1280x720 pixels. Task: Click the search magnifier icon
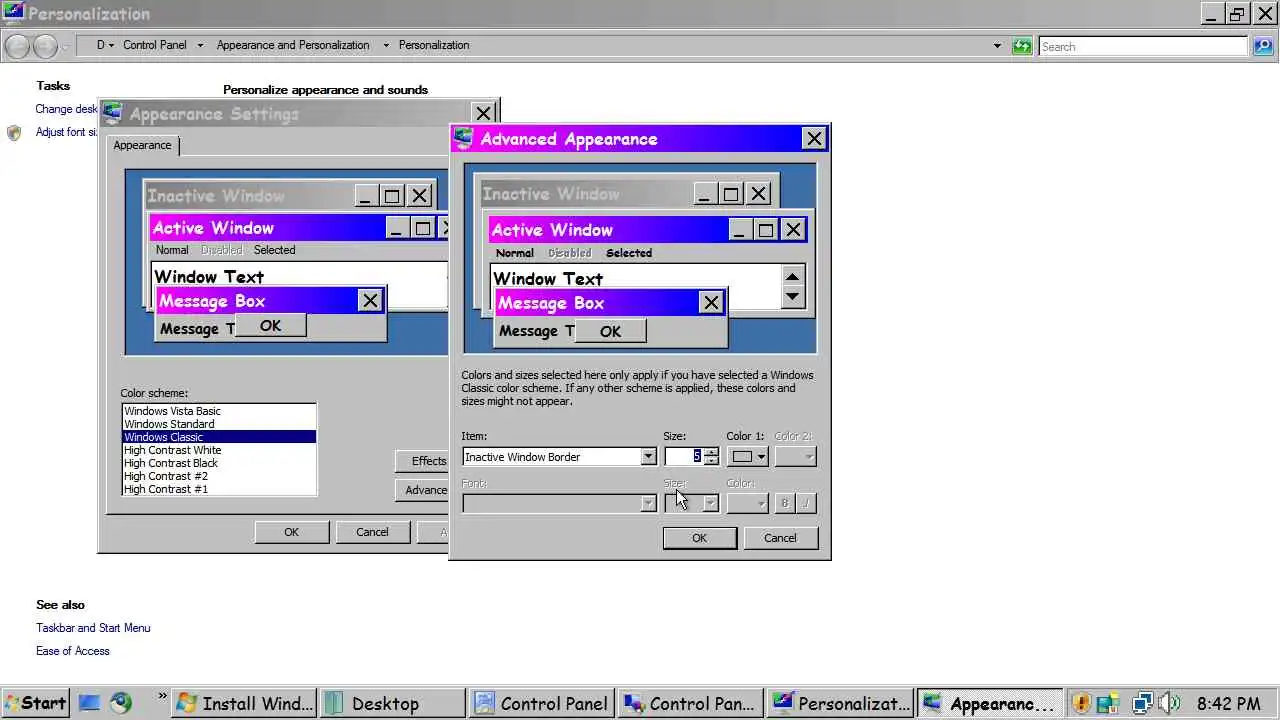point(1262,46)
